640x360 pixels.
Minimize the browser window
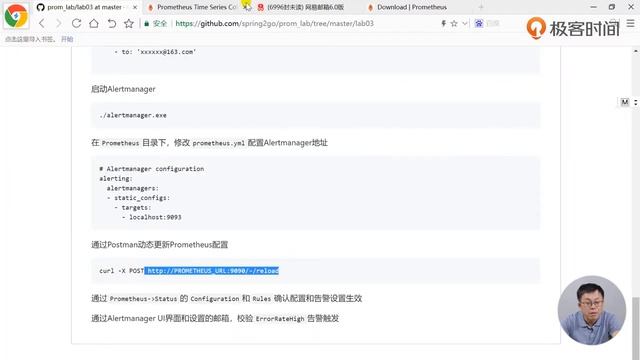[x=593, y=7]
